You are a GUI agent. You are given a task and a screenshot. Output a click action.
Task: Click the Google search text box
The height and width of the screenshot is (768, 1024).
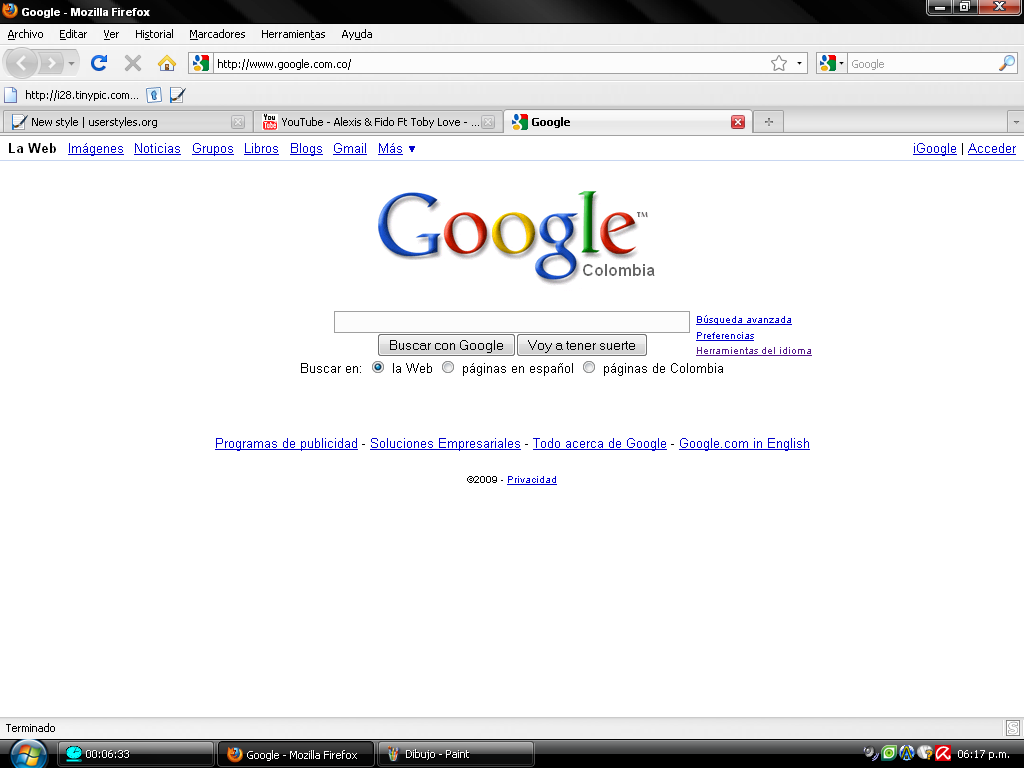tap(511, 322)
